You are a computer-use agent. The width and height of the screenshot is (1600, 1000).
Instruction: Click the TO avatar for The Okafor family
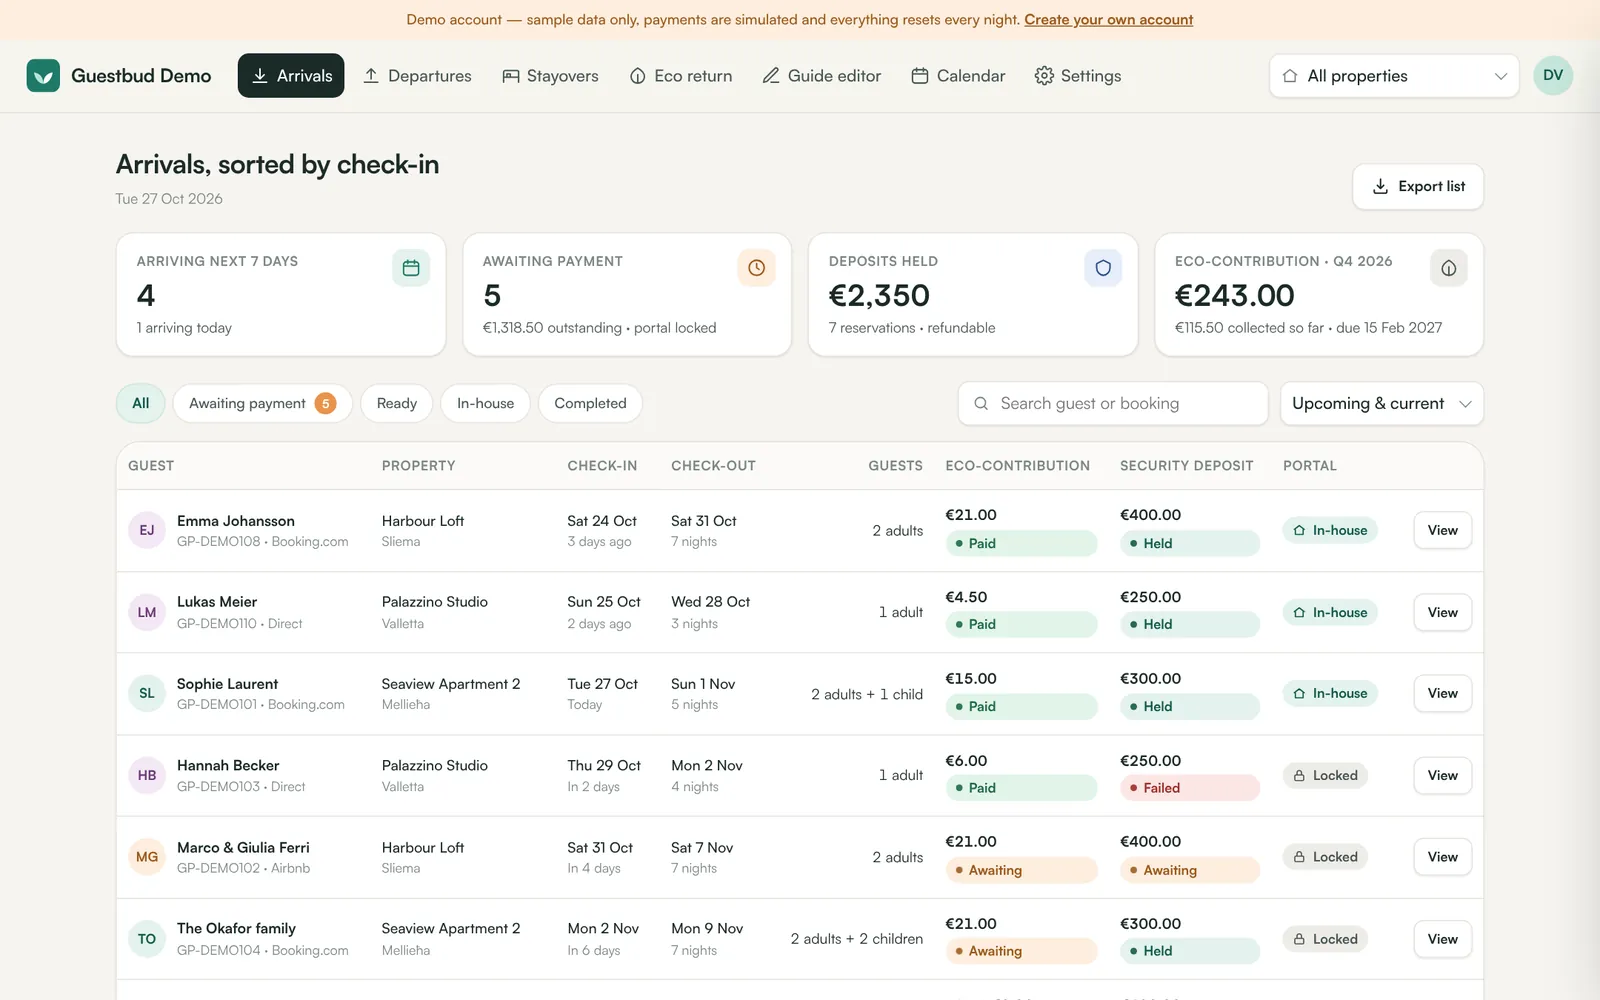tap(147, 939)
